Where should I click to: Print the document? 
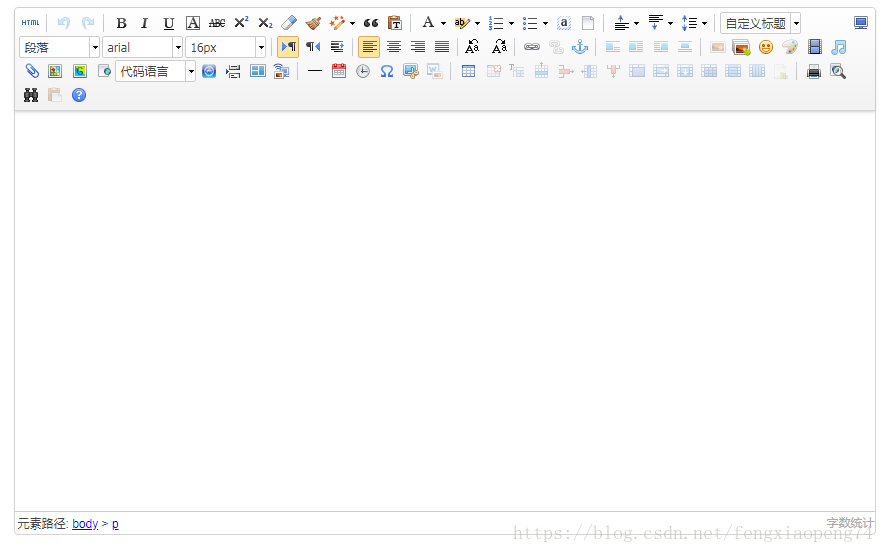tap(814, 71)
